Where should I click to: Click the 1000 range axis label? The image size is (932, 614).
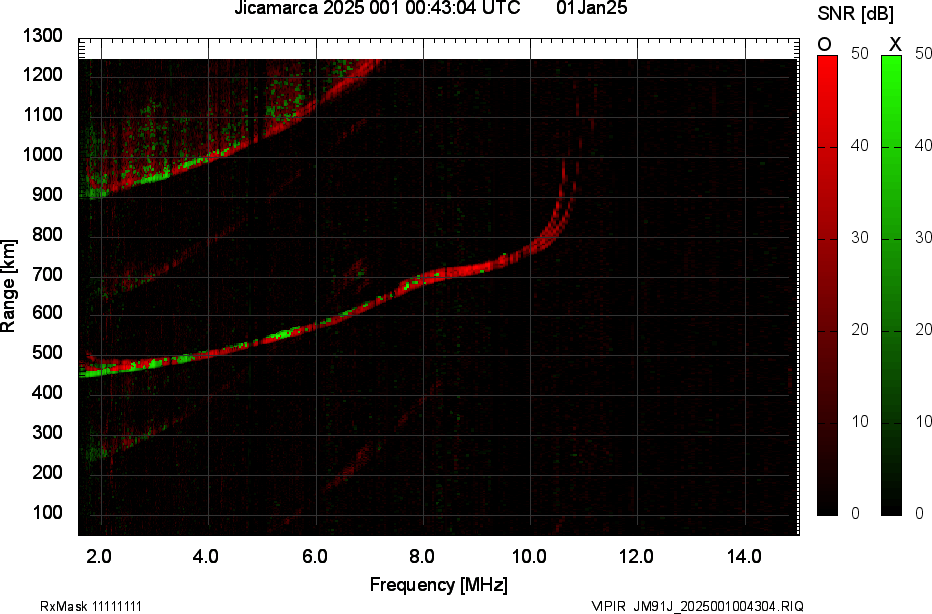click(42, 155)
